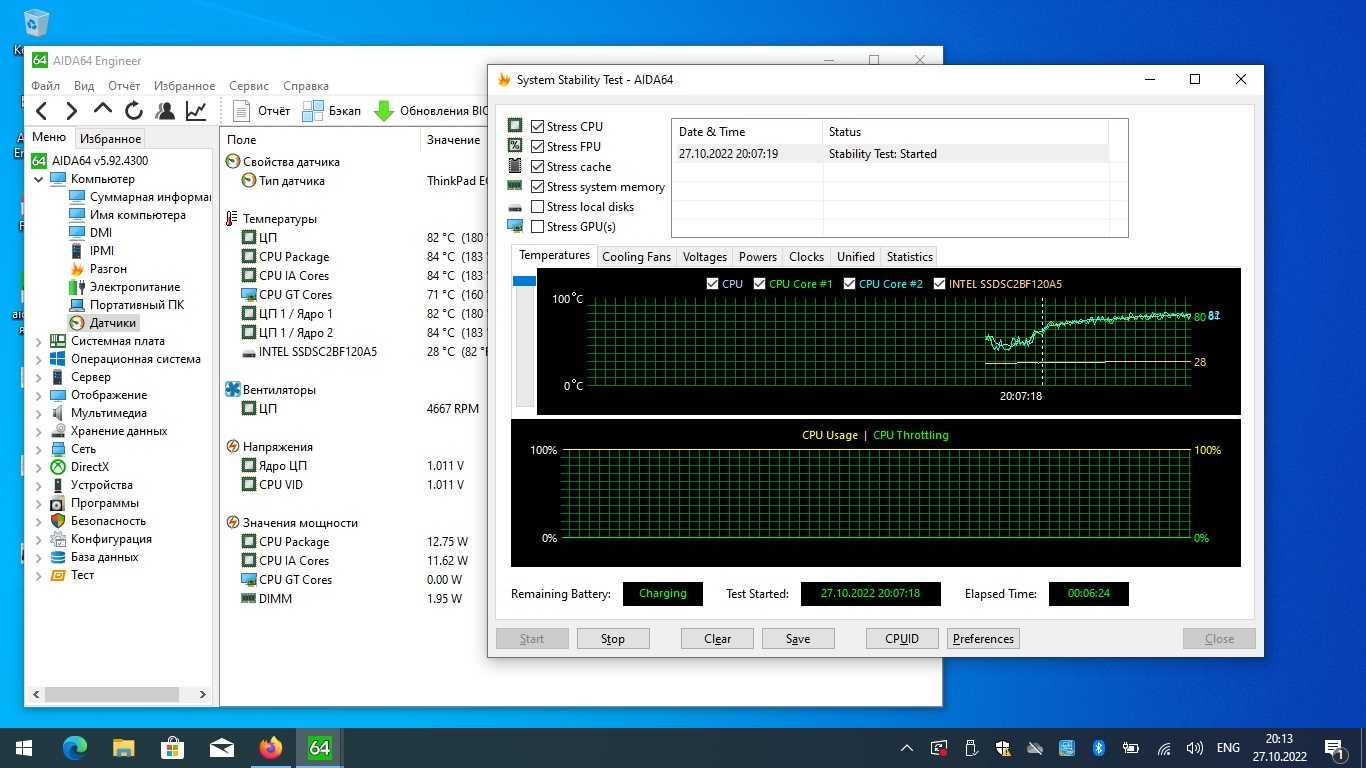Expand the Отображение tree node
Viewport: 1366px width, 768px height.
tap(39, 395)
